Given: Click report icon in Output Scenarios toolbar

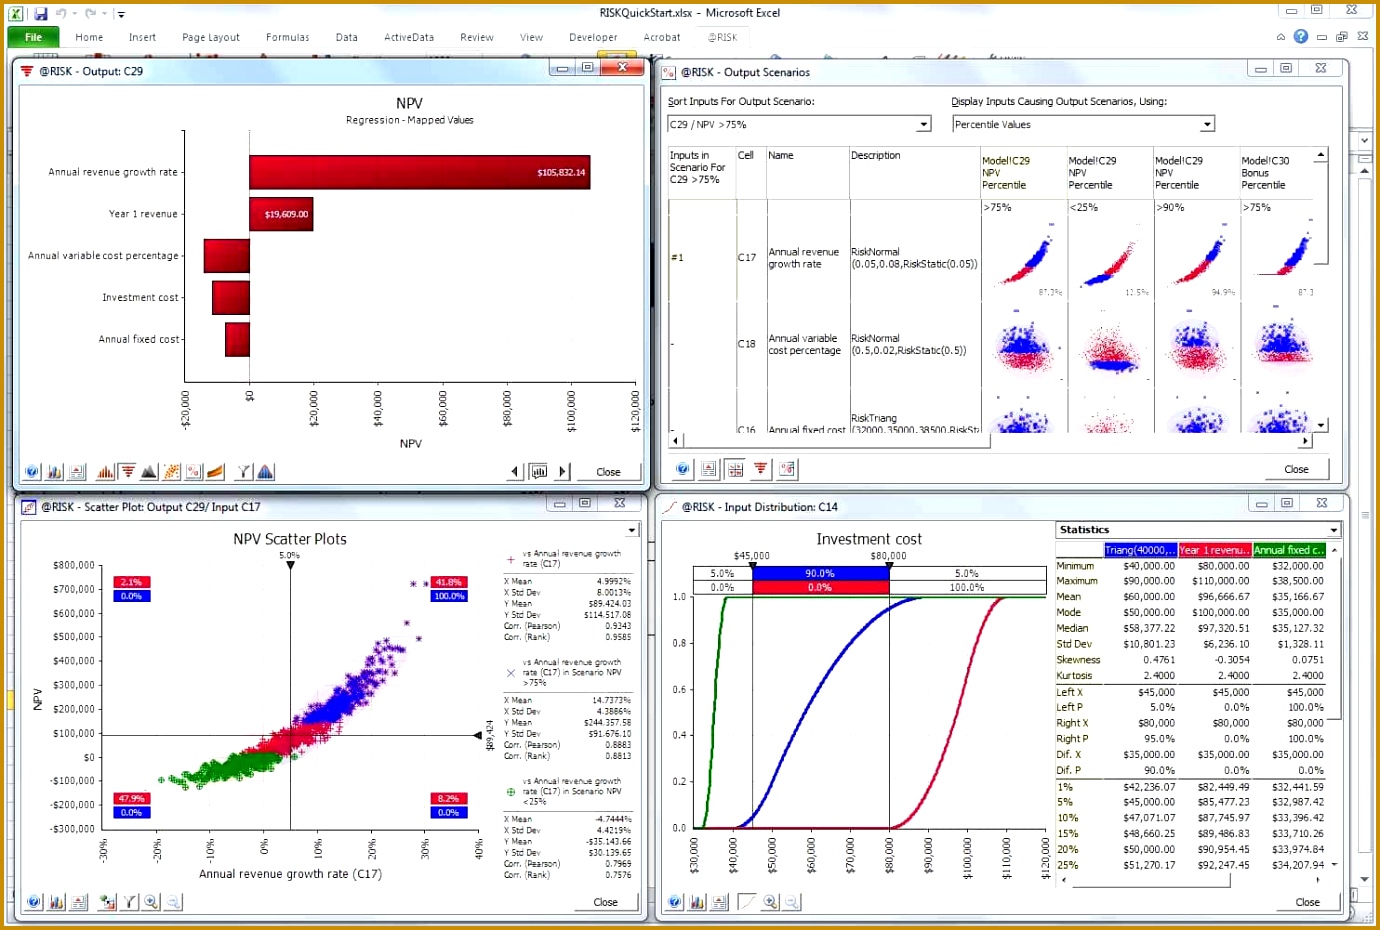Looking at the screenshot, I should 709,468.
